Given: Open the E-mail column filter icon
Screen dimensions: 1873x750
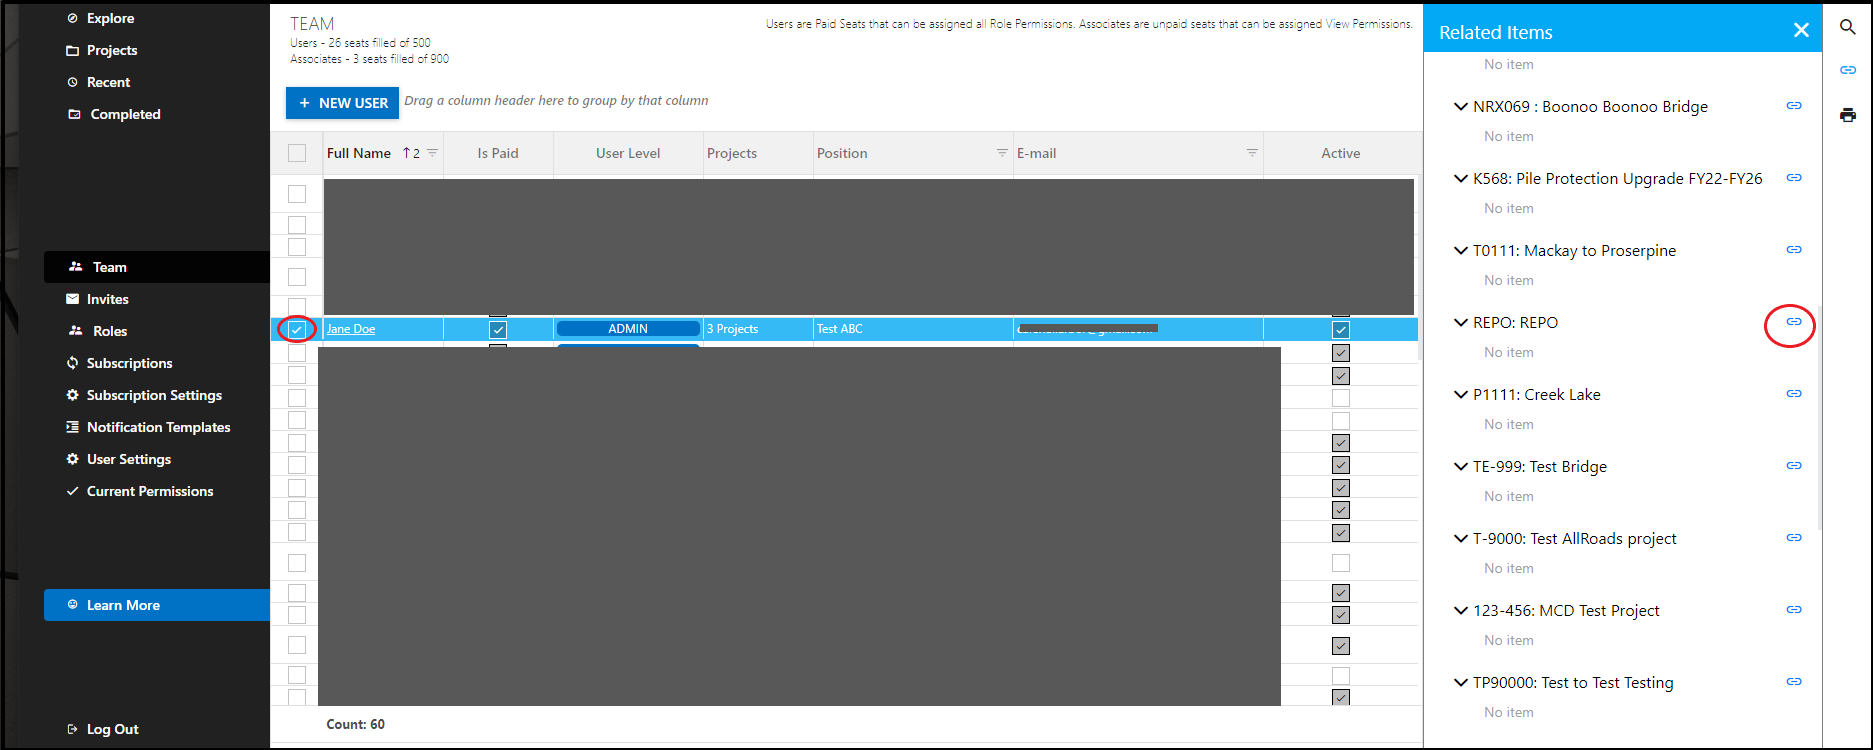Looking at the screenshot, I should pos(1252,153).
